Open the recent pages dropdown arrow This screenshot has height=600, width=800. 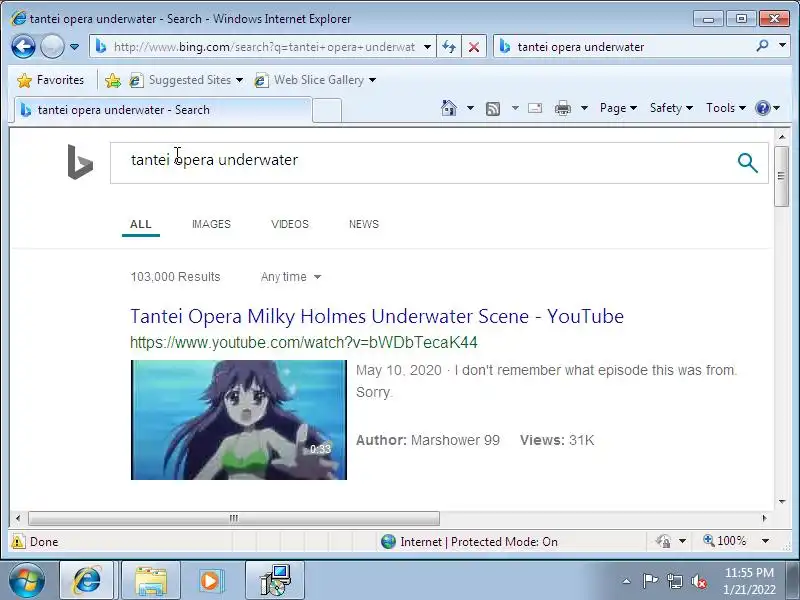[74, 47]
